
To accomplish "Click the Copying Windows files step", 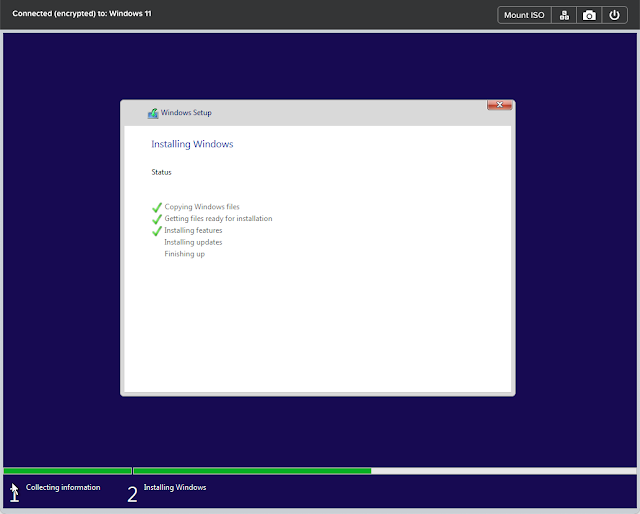I will pyautogui.click(x=202, y=207).
